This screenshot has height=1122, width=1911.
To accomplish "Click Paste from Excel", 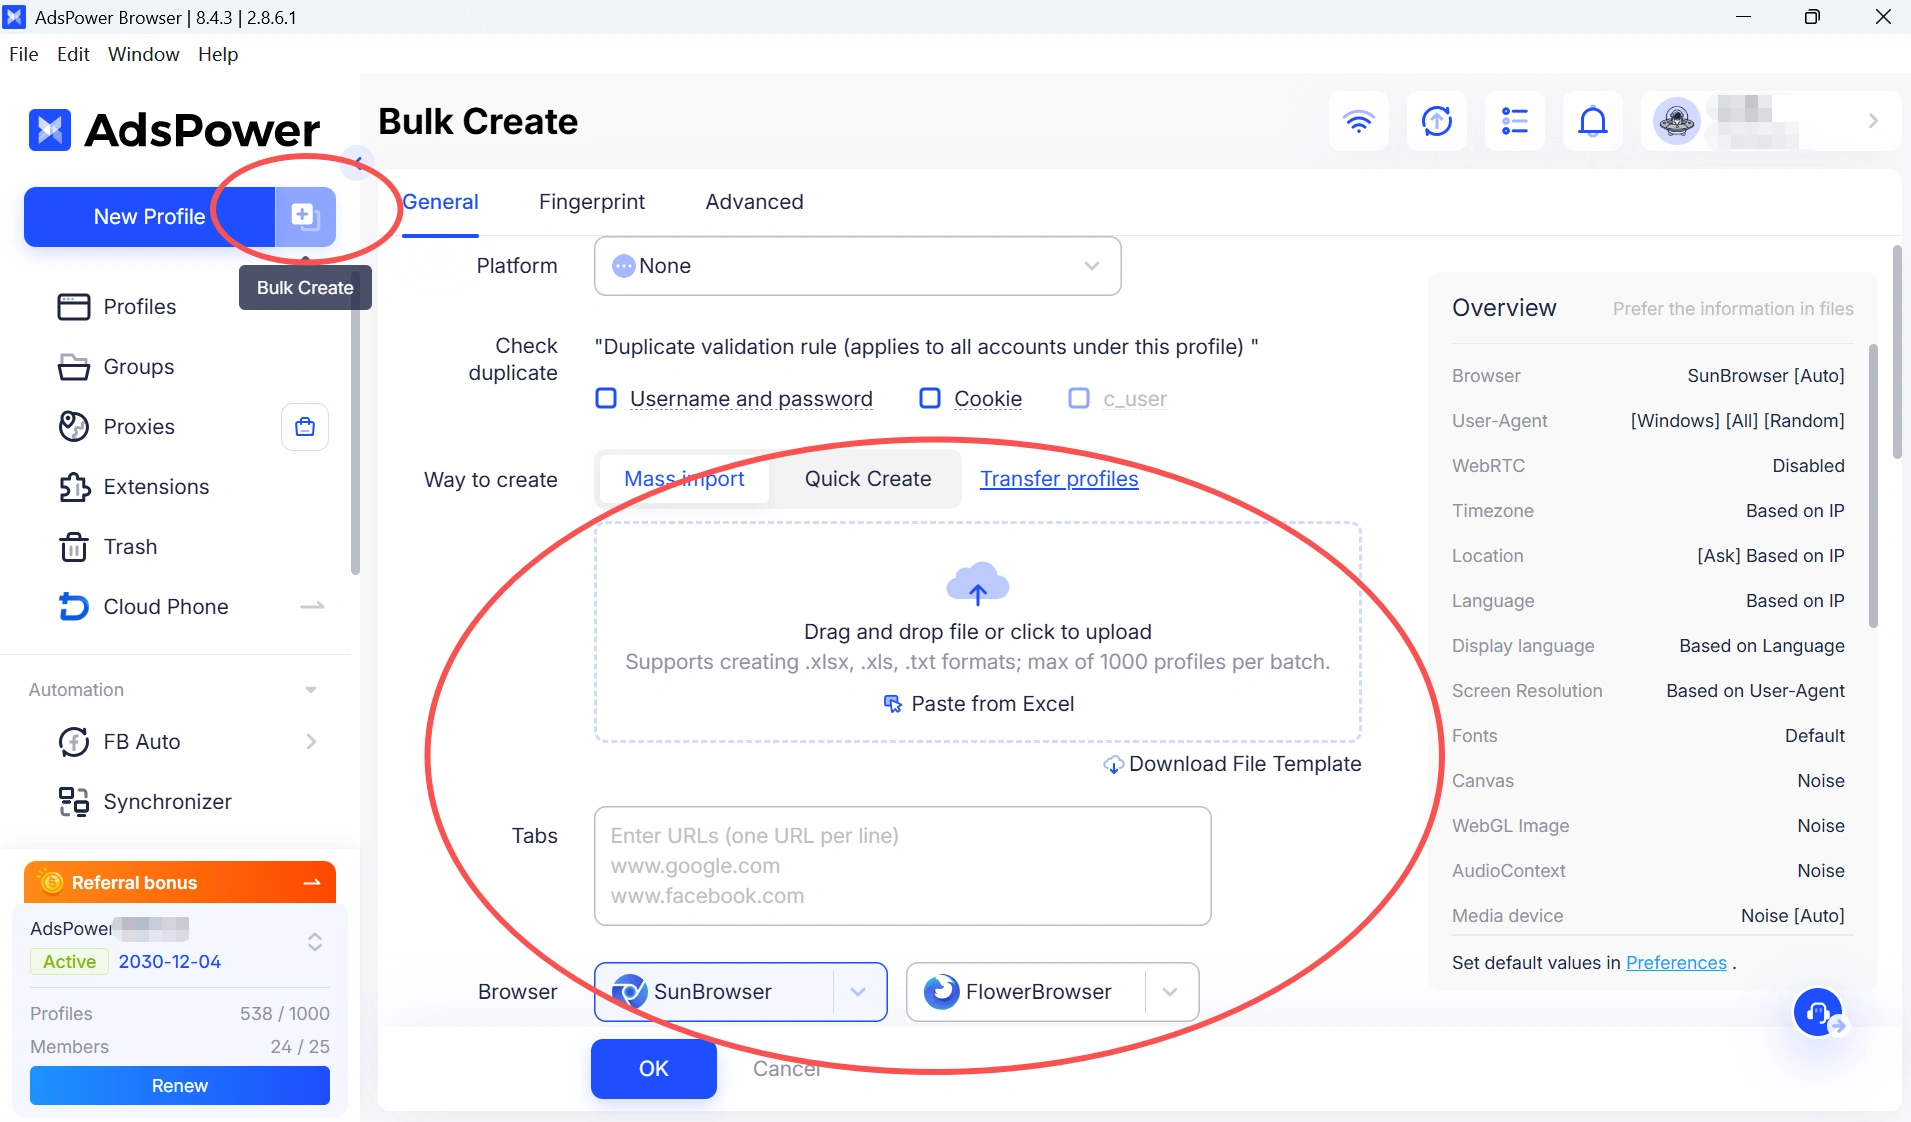I will click(x=978, y=703).
